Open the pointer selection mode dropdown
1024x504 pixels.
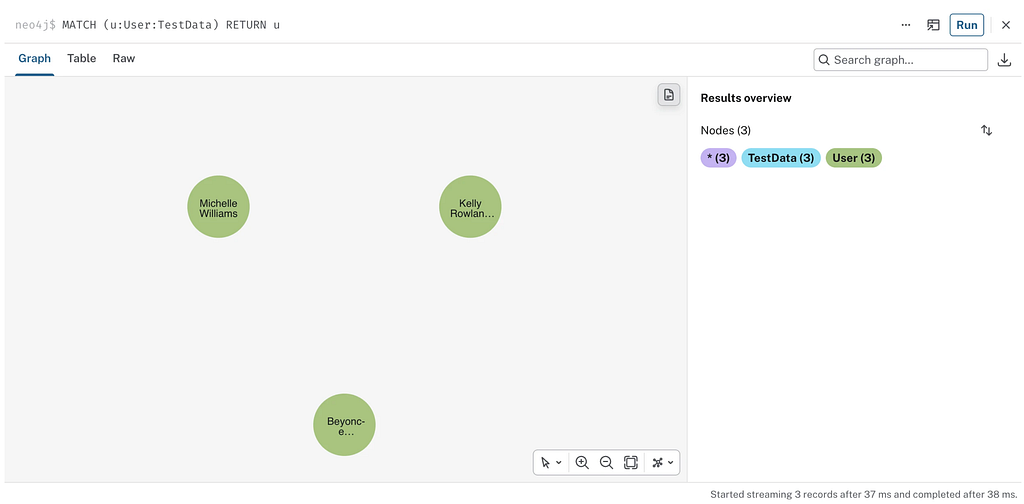click(551, 462)
